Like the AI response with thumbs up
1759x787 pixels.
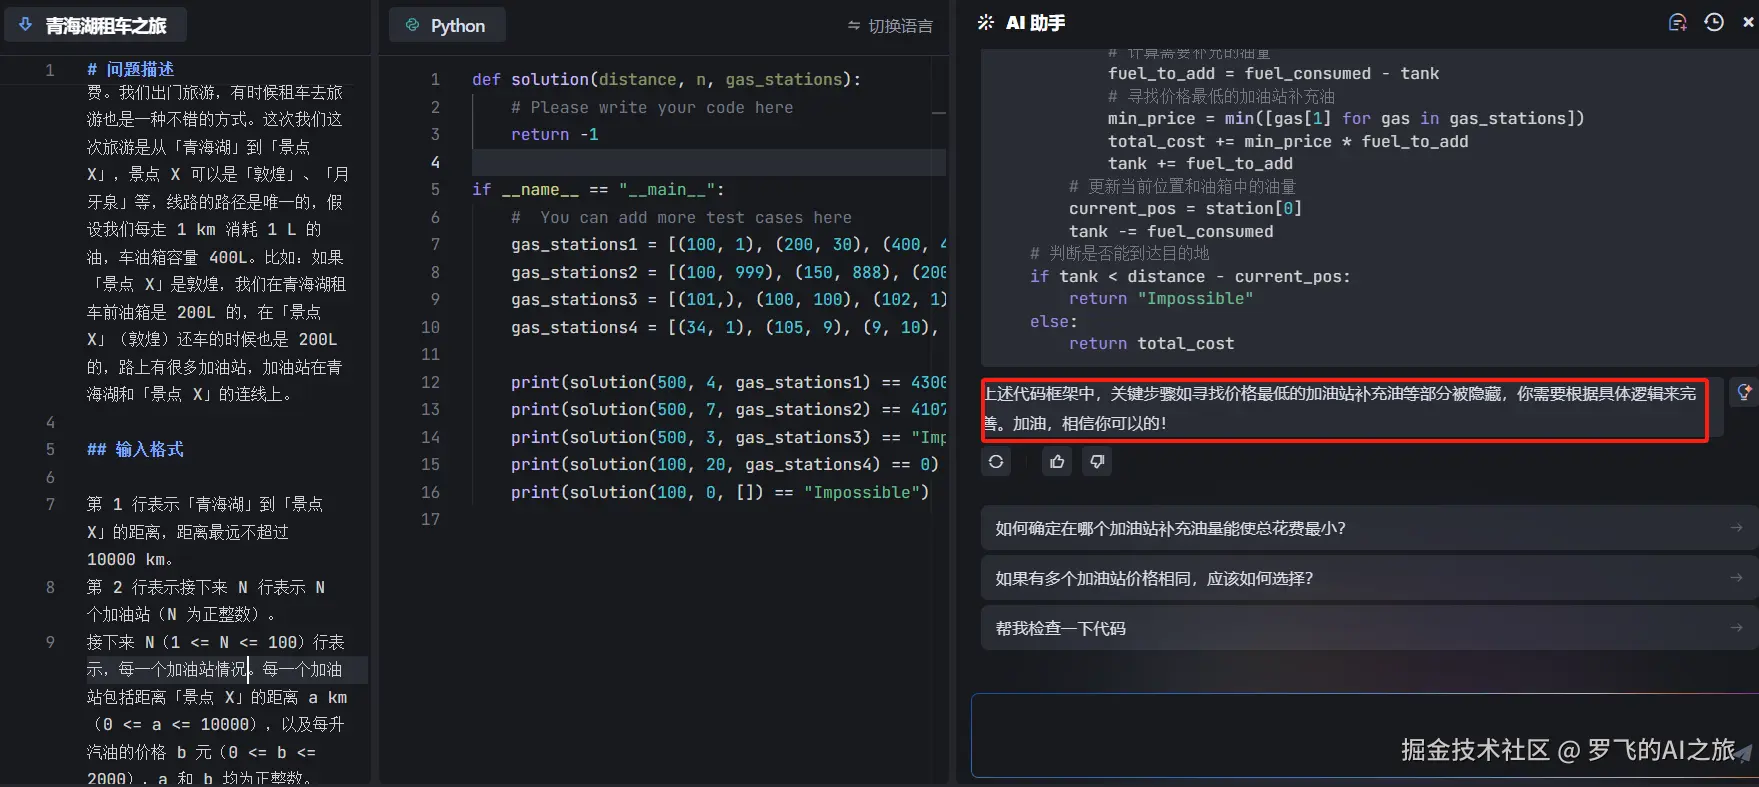[1057, 461]
